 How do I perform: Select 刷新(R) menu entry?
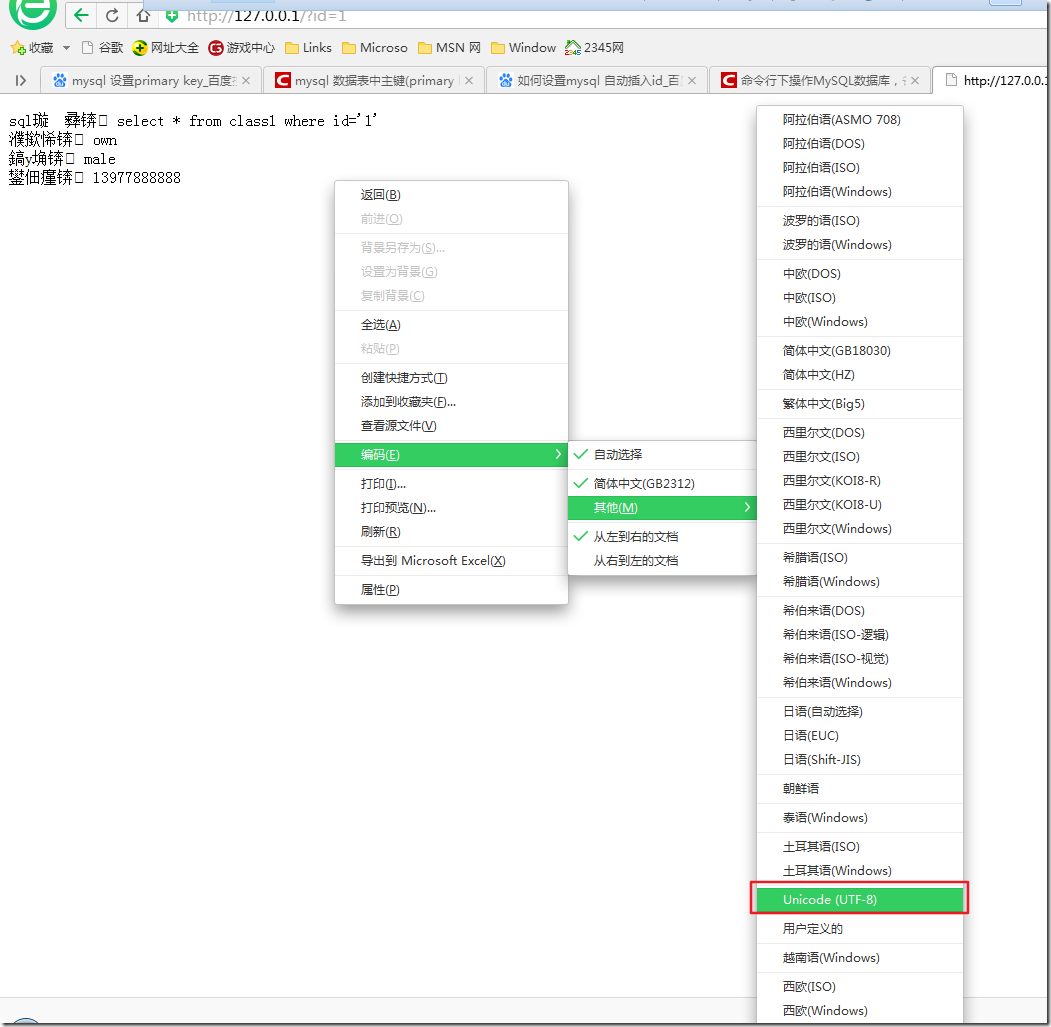coord(451,532)
